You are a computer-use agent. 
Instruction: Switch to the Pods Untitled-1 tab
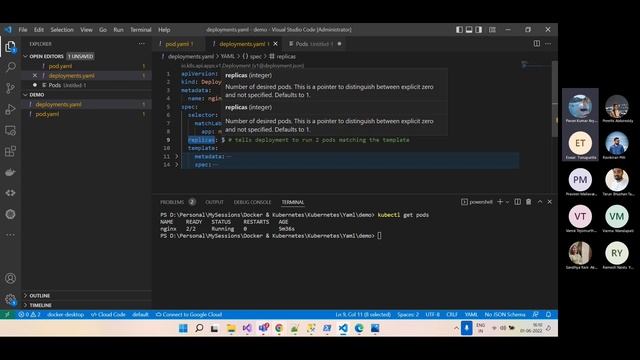(314, 44)
